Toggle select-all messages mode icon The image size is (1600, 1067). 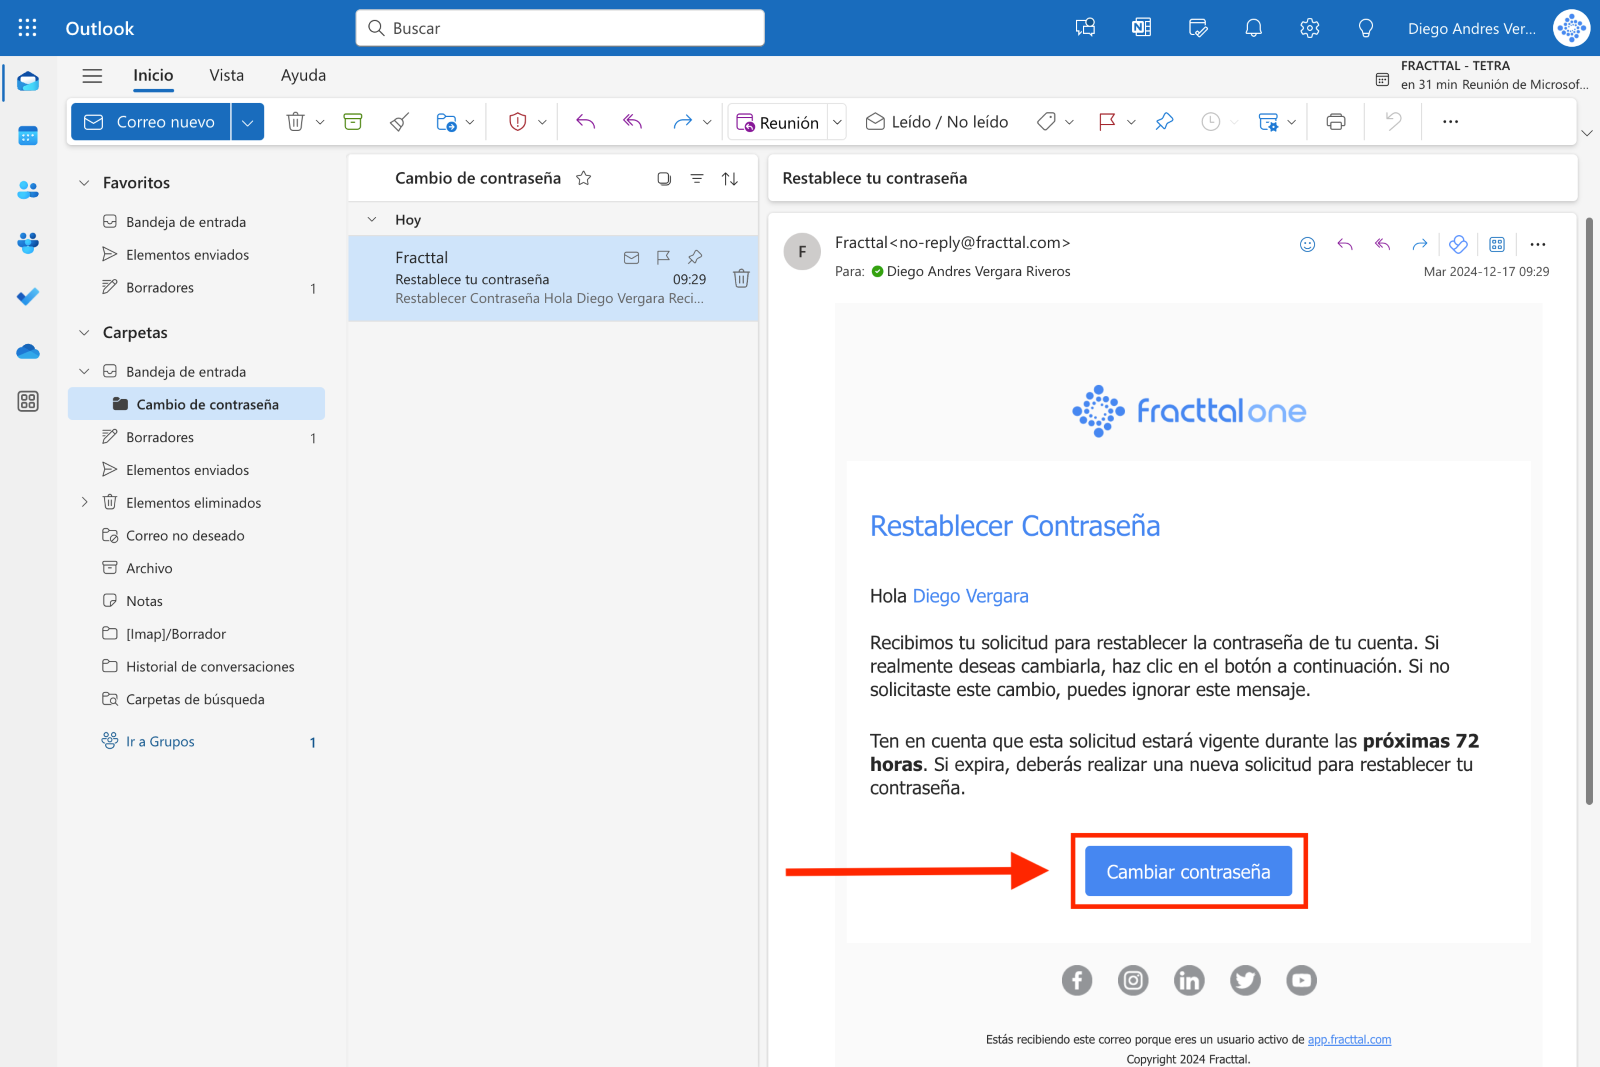664,178
